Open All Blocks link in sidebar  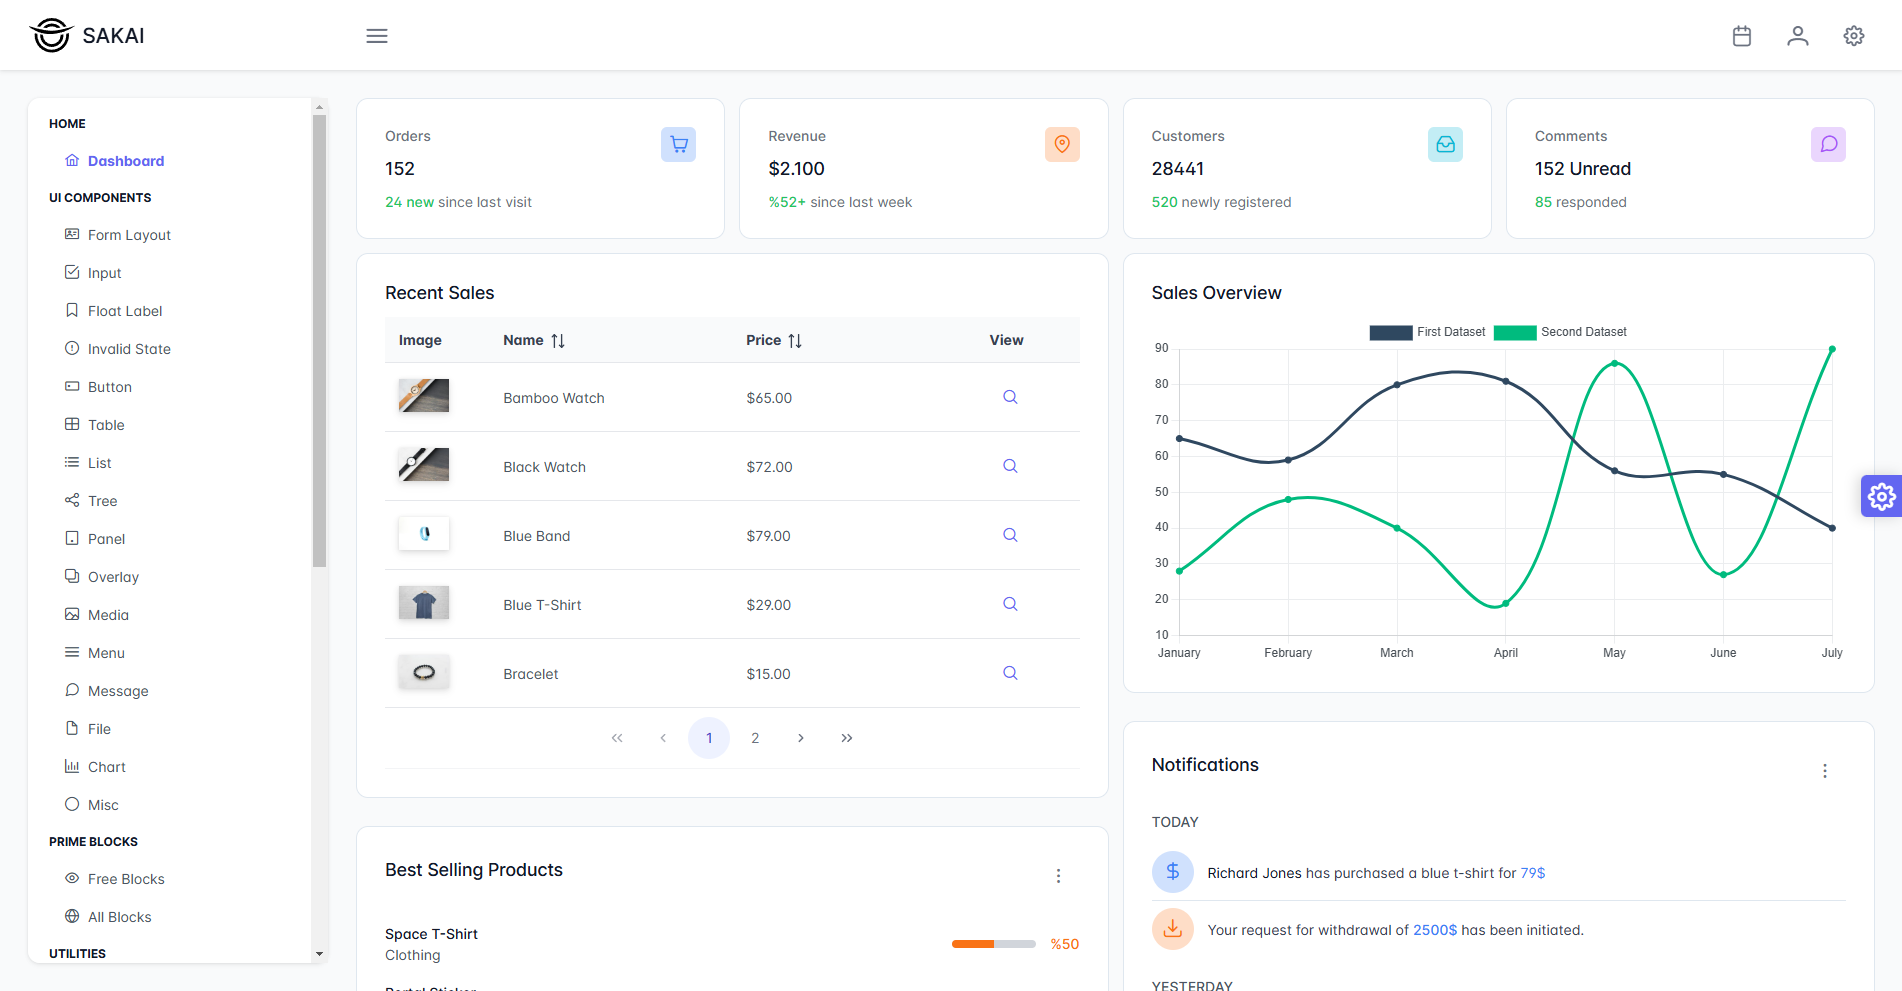[108, 917]
